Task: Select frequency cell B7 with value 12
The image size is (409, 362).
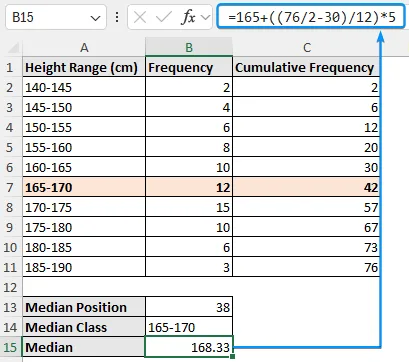Action: (x=189, y=187)
